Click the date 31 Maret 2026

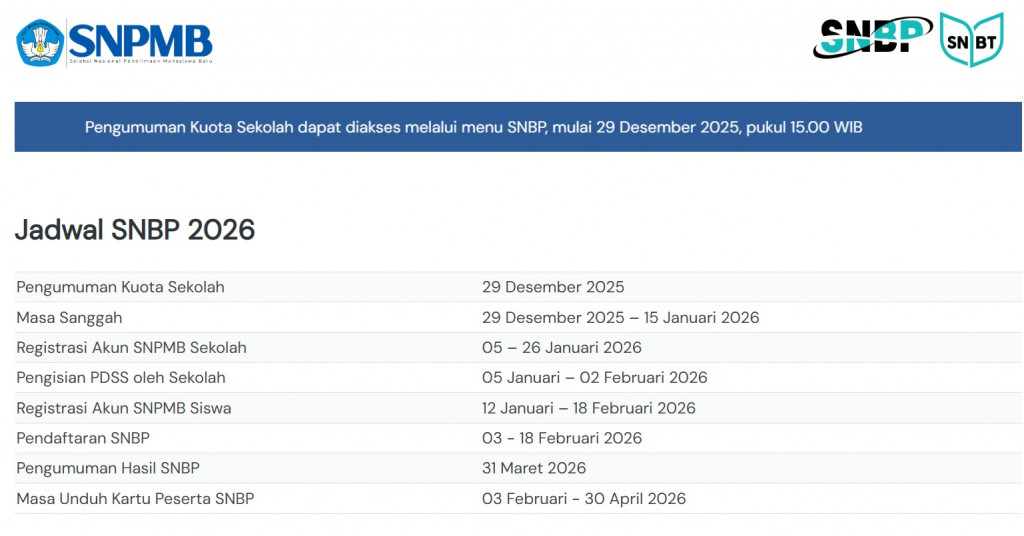534,468
